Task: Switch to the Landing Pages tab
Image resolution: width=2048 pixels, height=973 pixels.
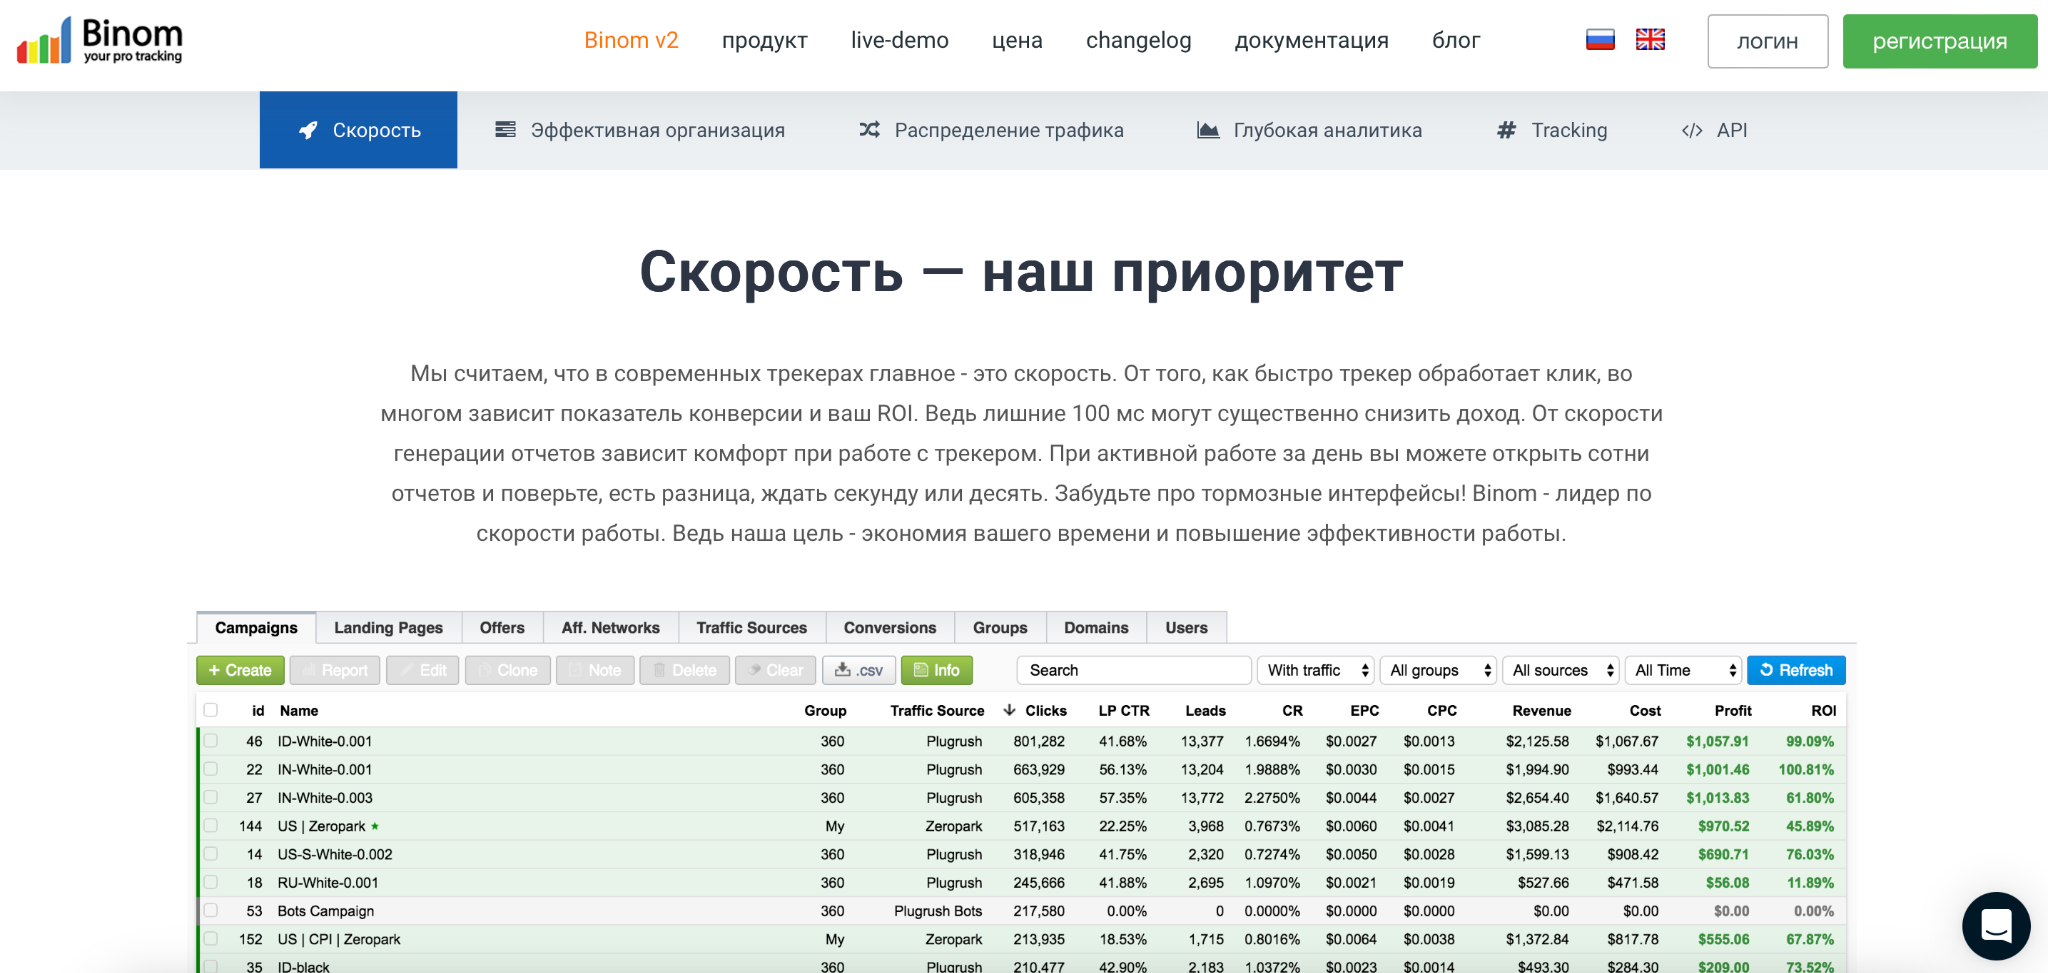Action: click(388, 627)
